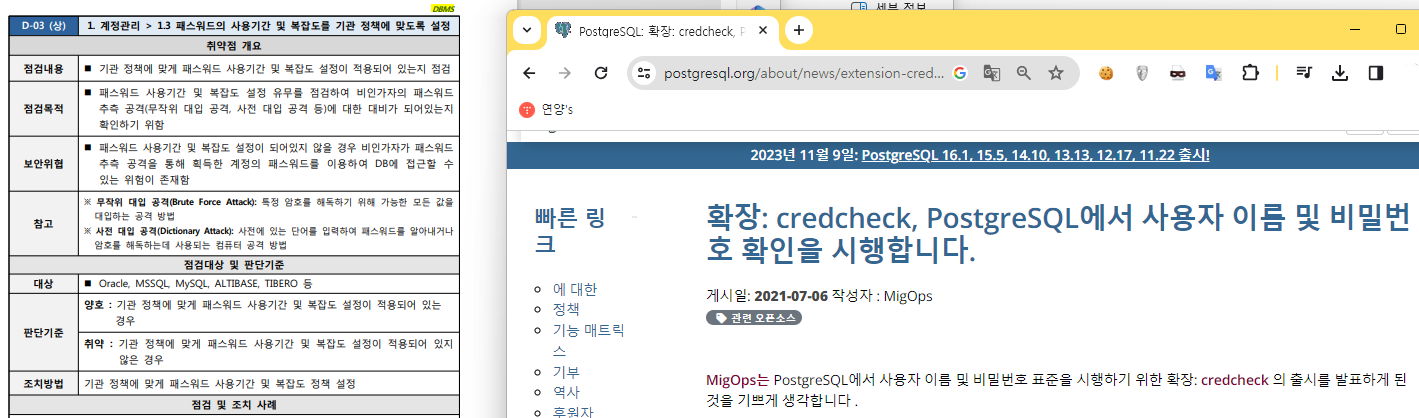Open the '후원자' quick link

[573, 411]
